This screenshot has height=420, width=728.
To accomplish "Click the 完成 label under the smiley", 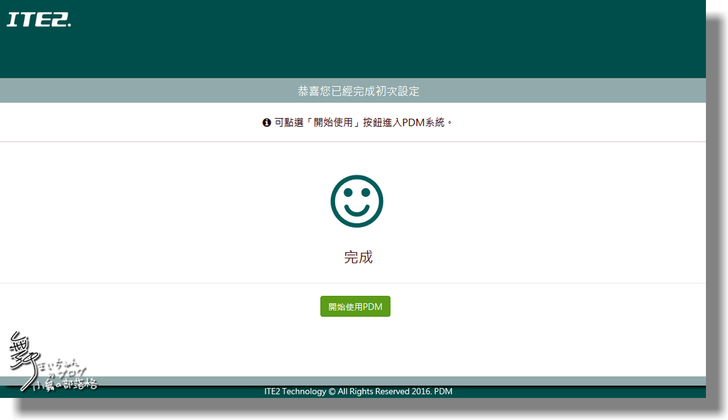I will pyautogui.click(x=357, y=257).
